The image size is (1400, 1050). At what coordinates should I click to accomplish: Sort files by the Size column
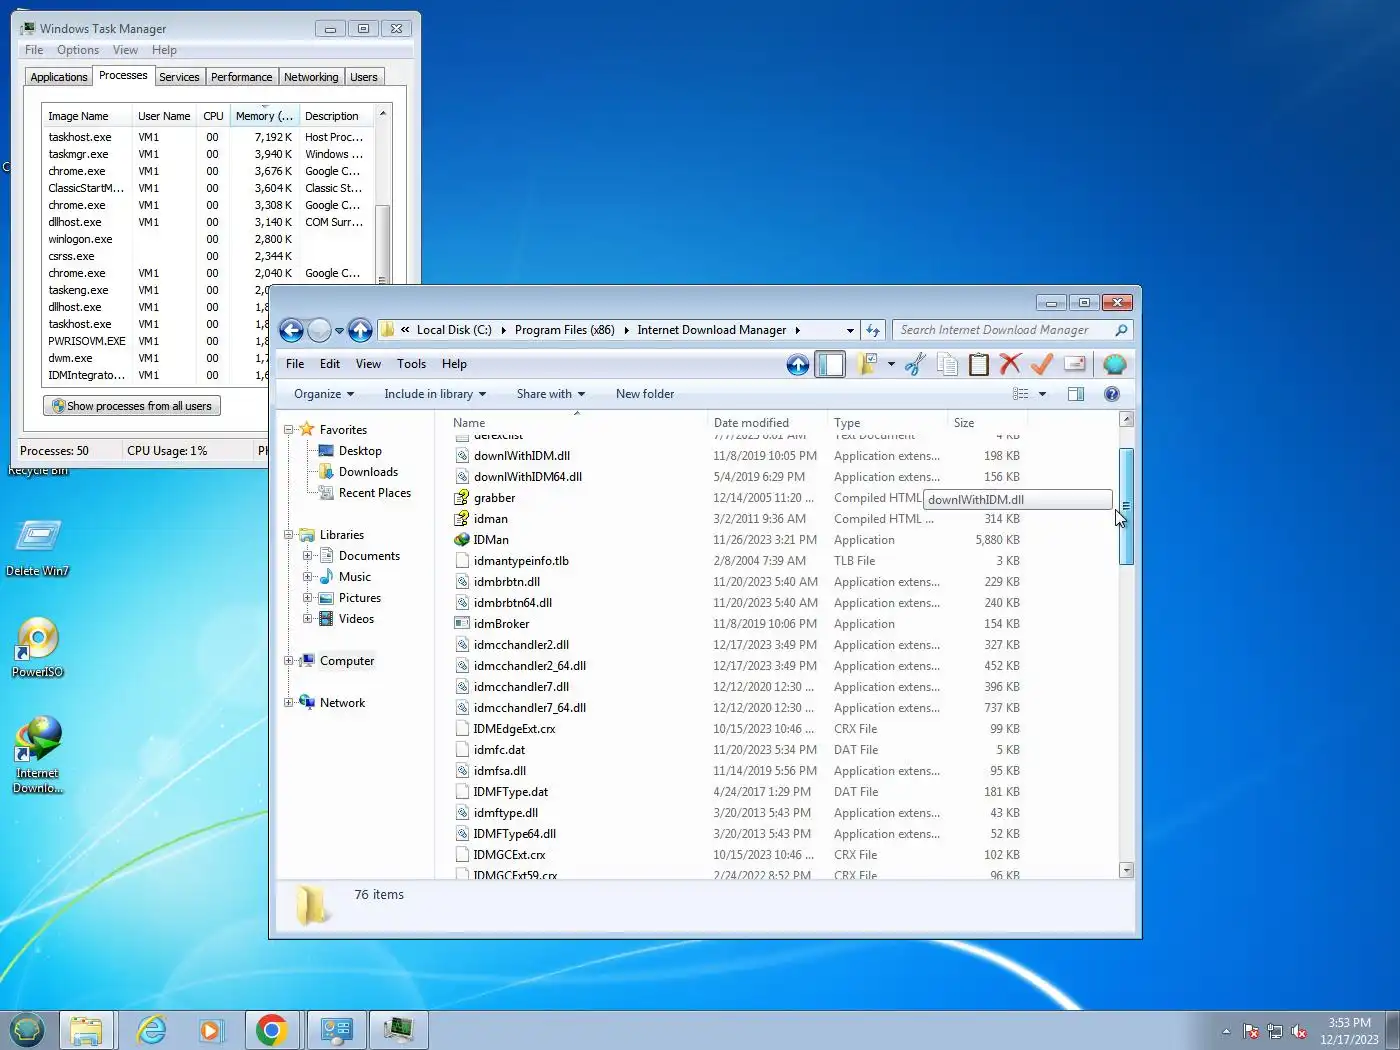tap(987, 423)
